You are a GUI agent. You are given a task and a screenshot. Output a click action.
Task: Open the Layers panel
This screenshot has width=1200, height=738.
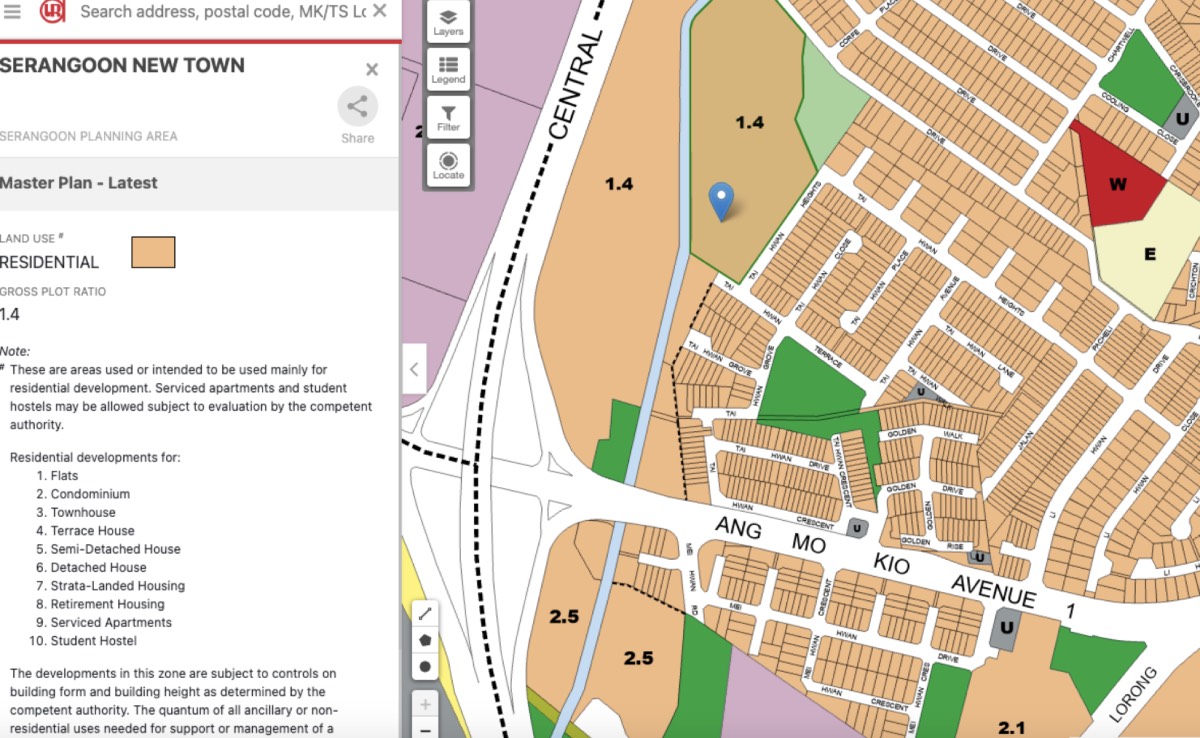coord(448,22)
